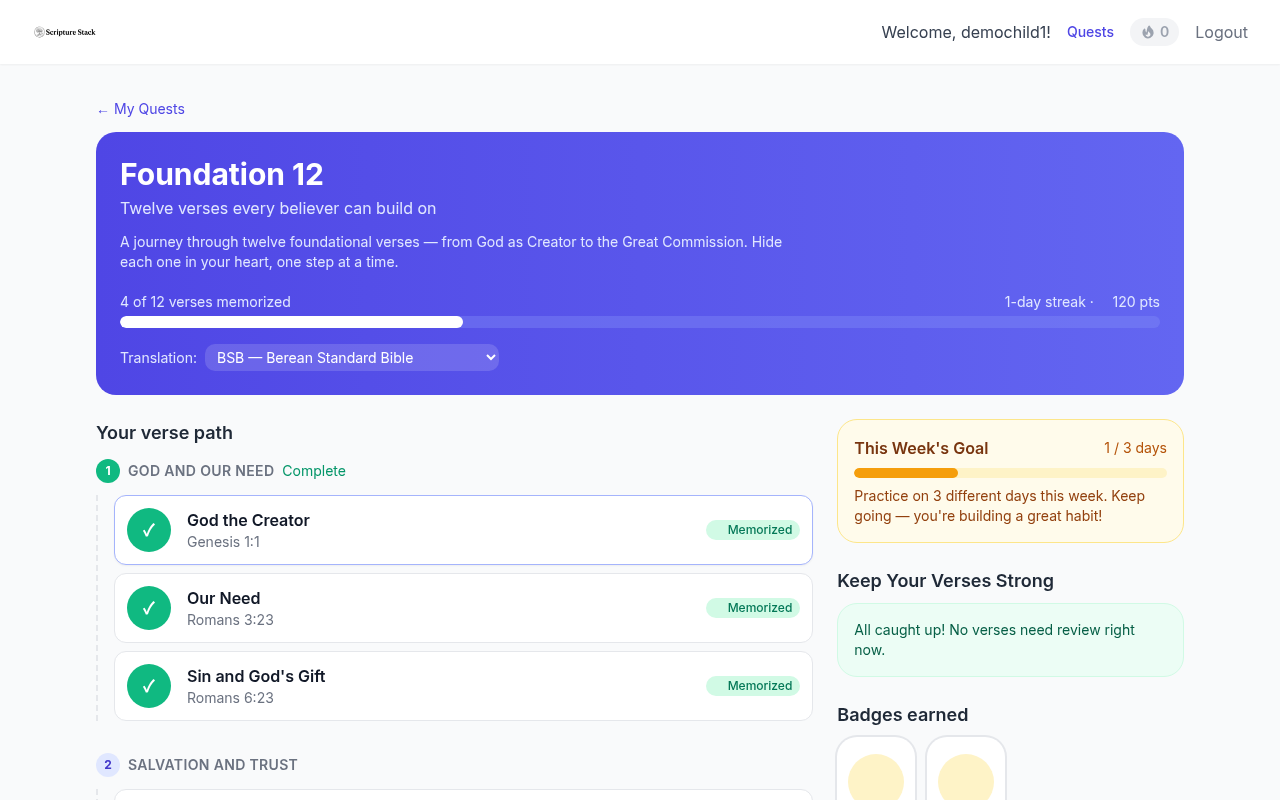Open the second earned badge

[966, 768]
